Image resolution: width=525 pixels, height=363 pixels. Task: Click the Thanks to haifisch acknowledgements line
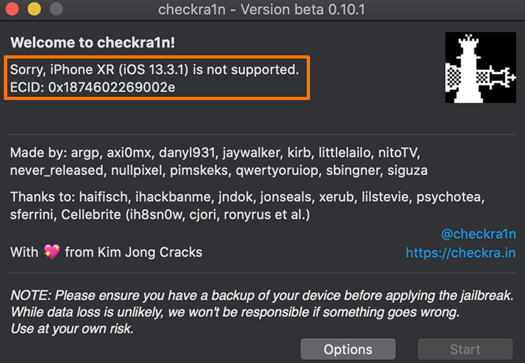[x=247, y=197]
